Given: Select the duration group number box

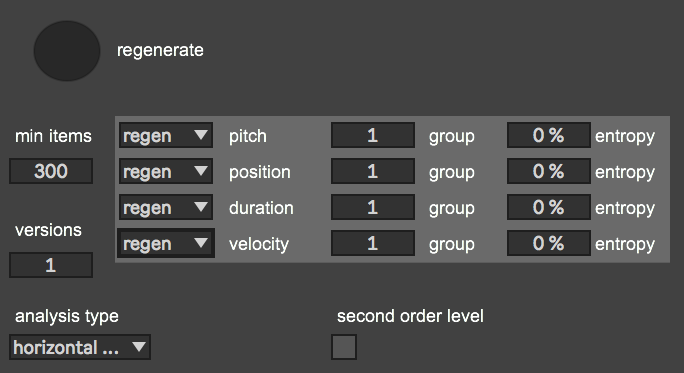Looking at the screenshot, I should point(373,207).
